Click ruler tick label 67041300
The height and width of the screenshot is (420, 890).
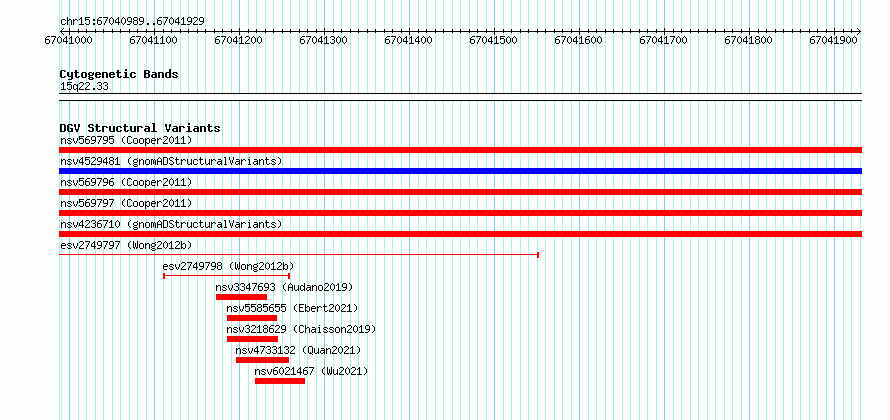pyautogui.click(x=324, y=41)
